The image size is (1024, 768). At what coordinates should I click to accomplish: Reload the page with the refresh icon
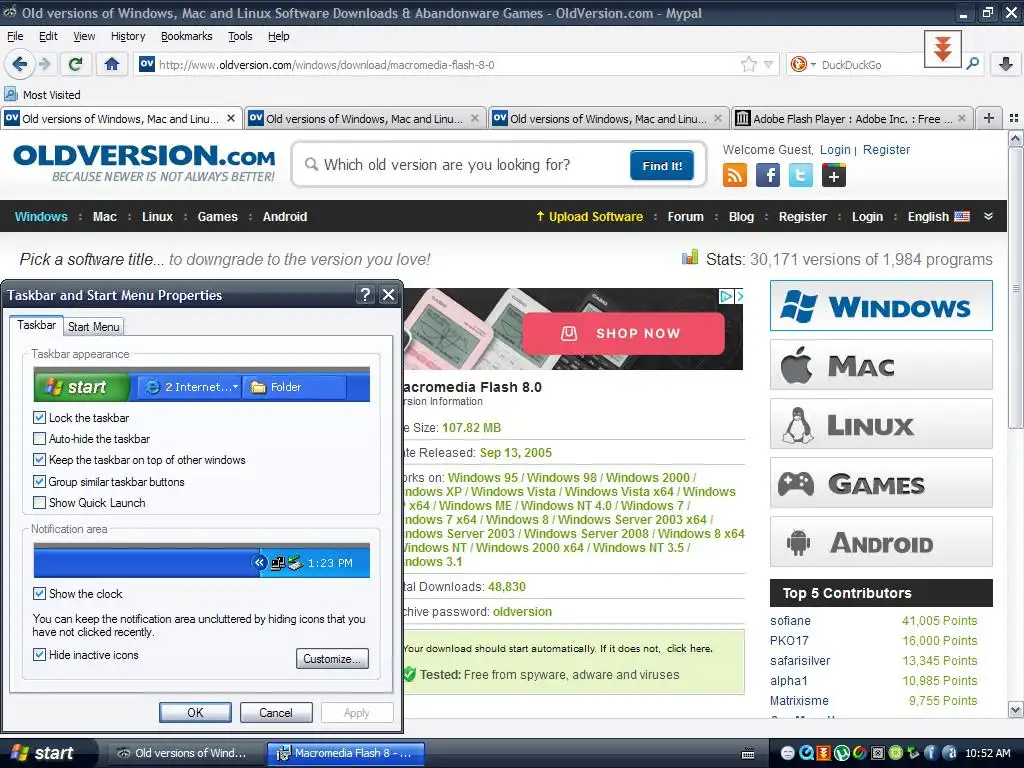tap(76, 64)
